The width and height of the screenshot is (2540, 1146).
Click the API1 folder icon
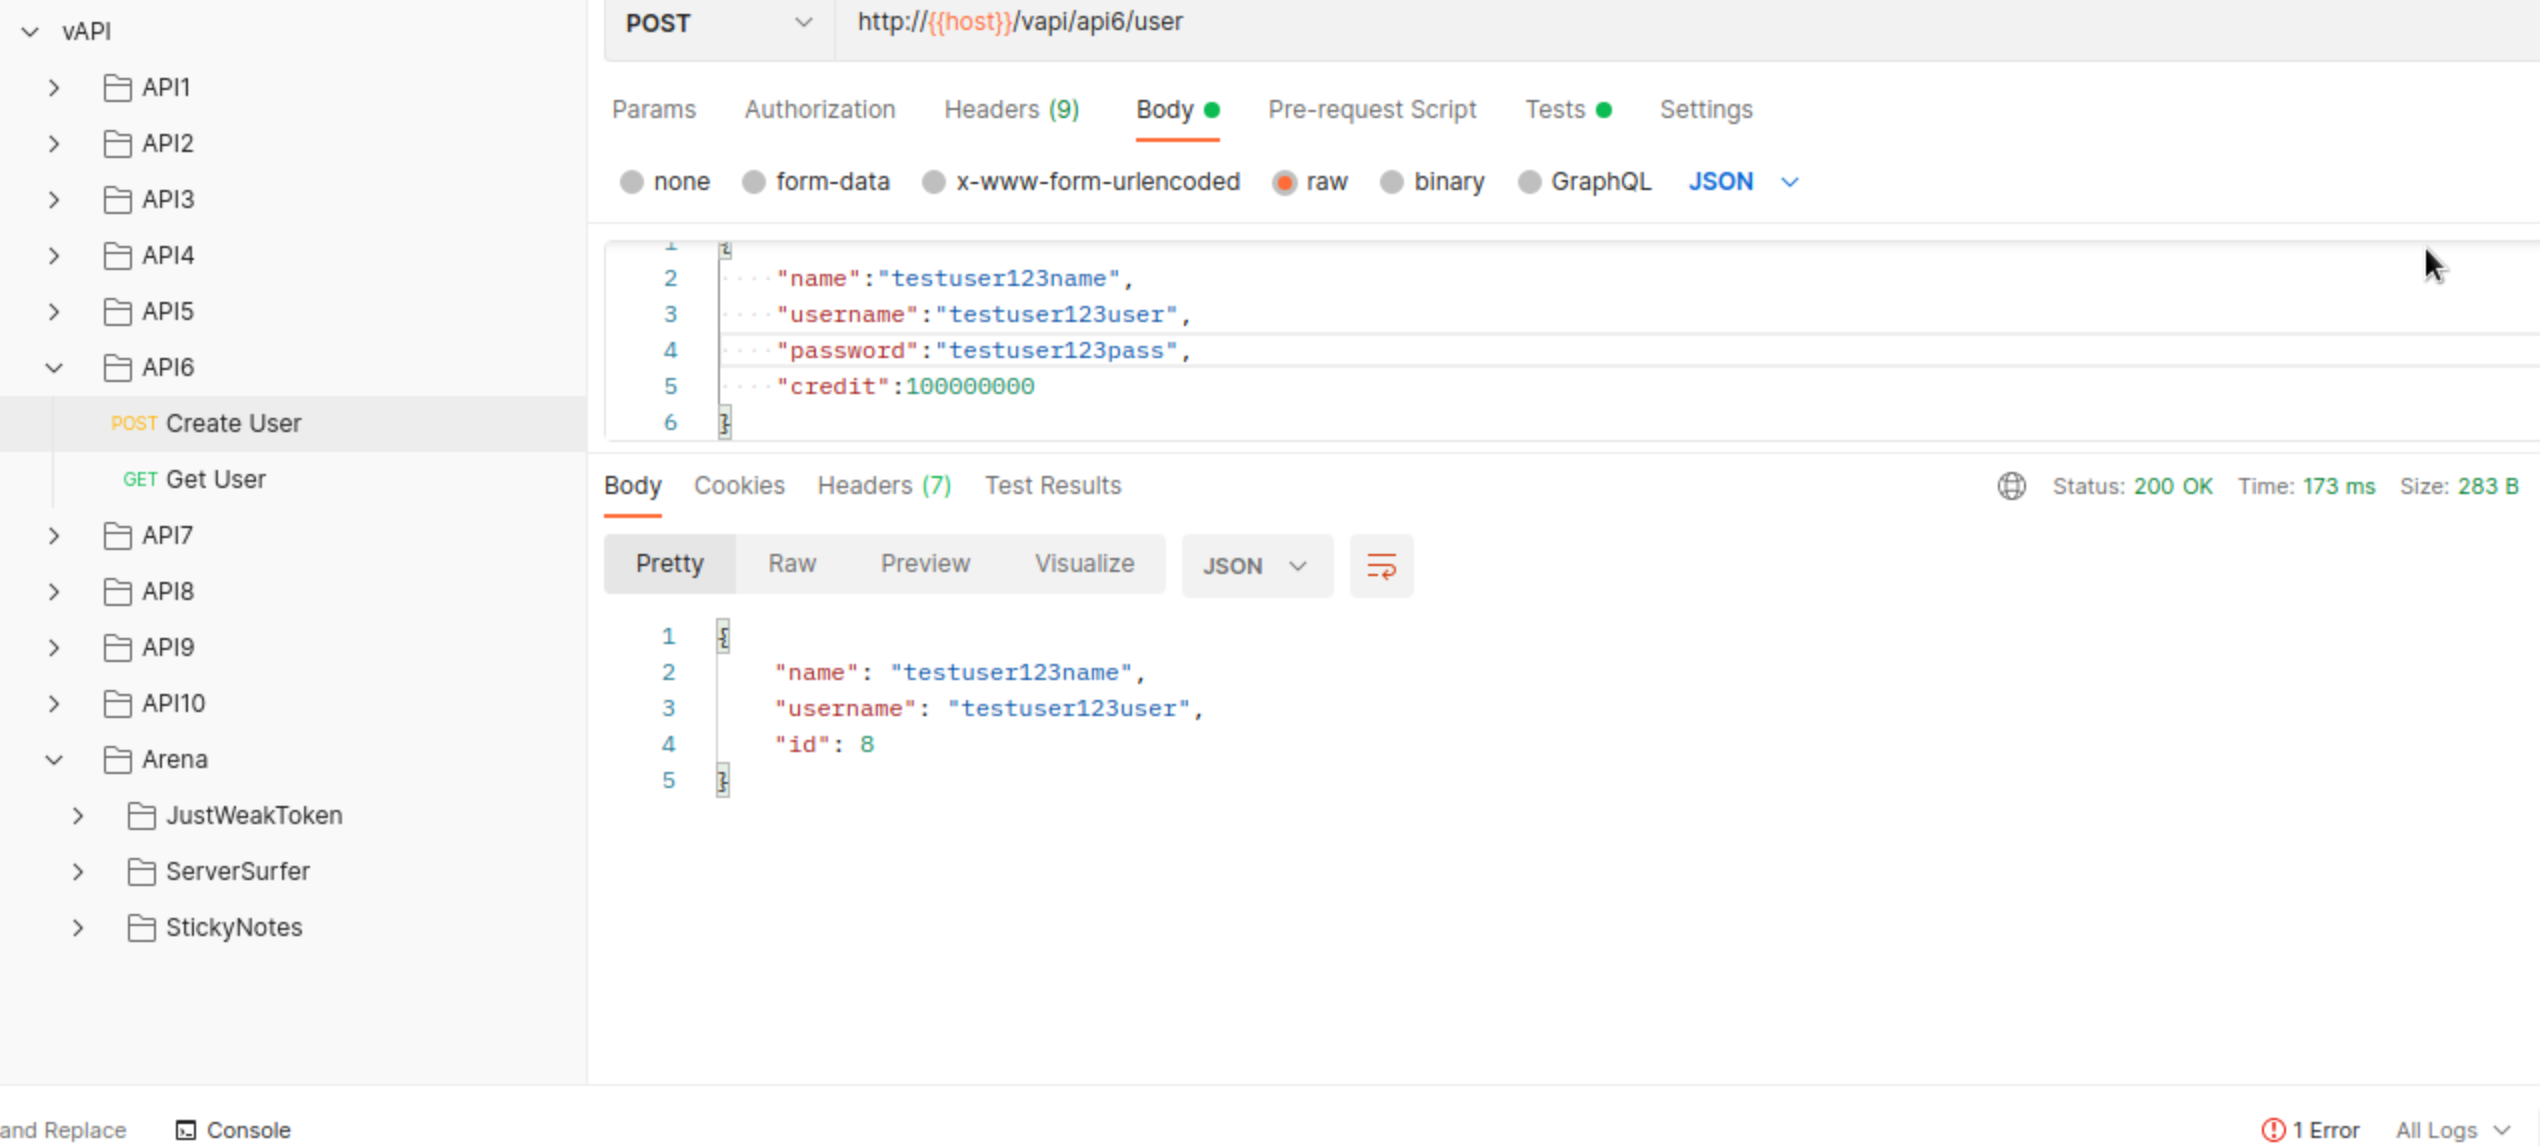coord(118,88)
